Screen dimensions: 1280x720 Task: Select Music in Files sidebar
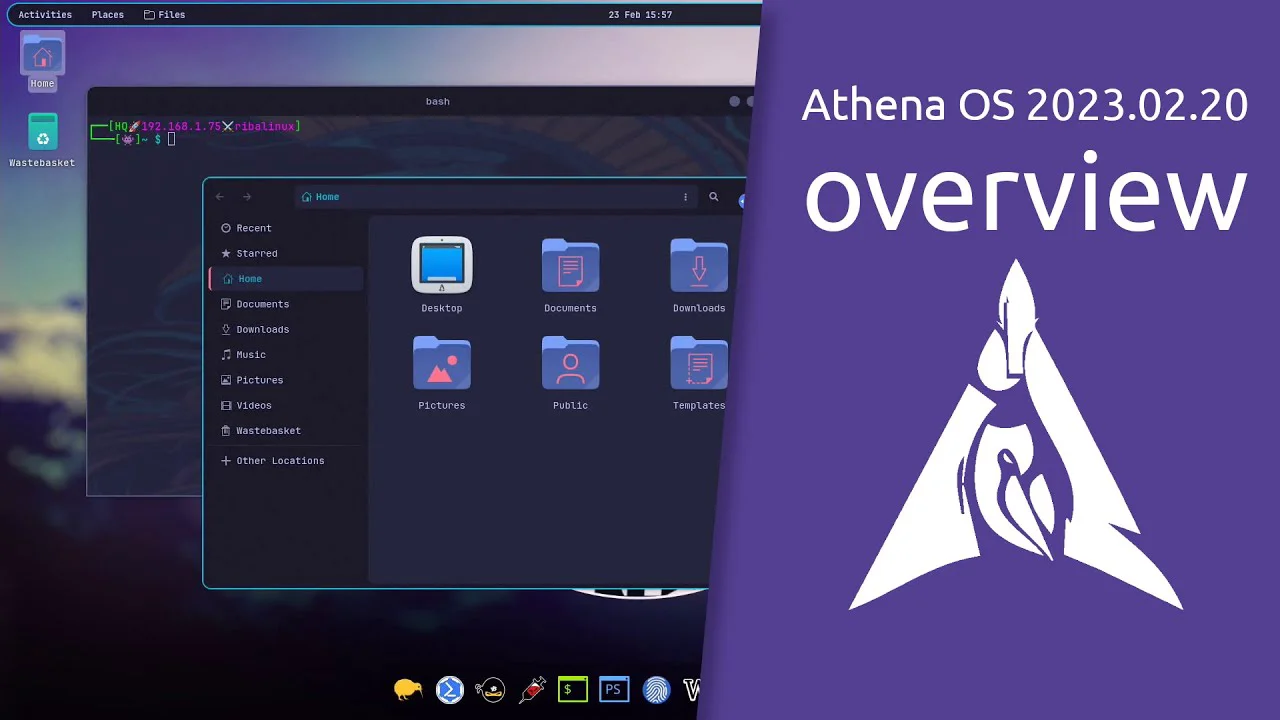[x=286, y=355]
